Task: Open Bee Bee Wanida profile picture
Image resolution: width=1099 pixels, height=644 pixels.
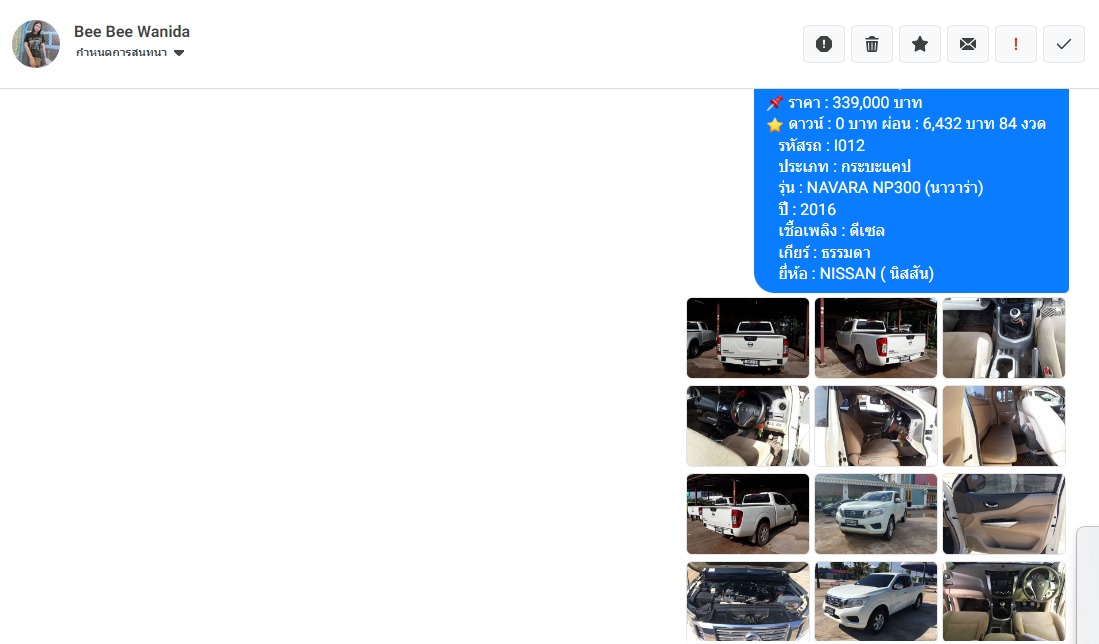Action: (36, 43)
